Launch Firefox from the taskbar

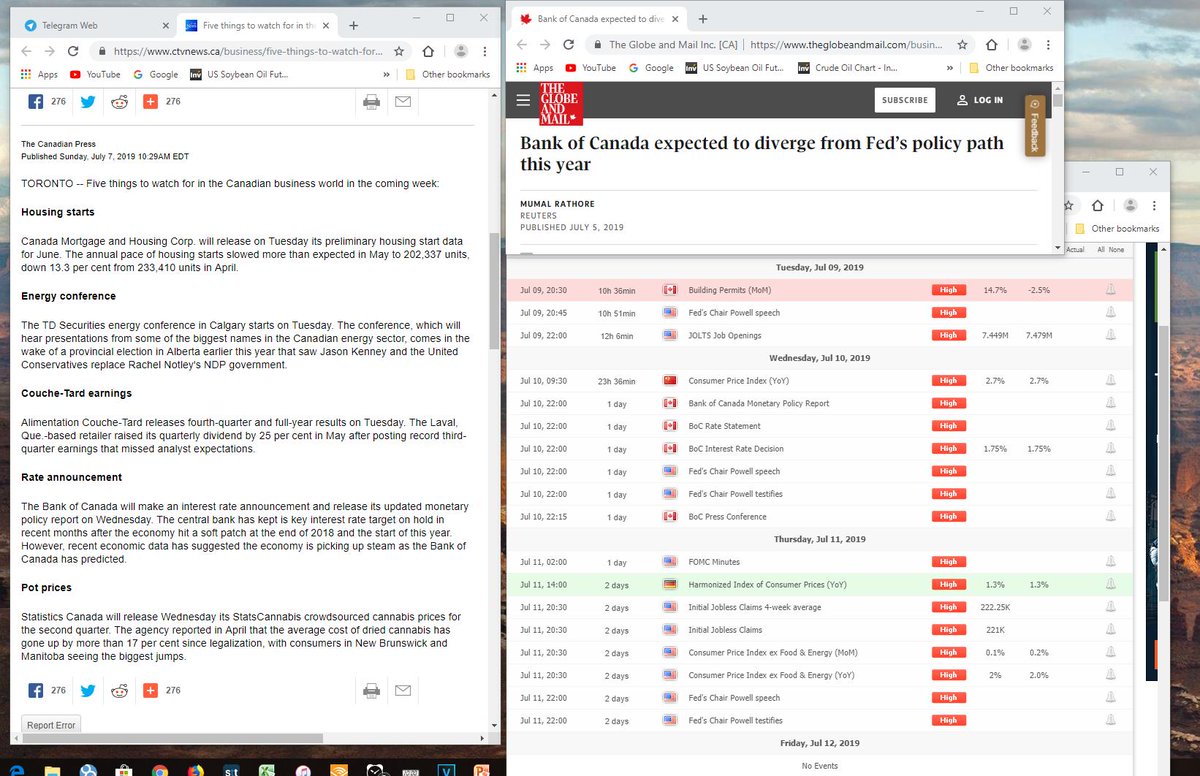(x=195, y=768)
